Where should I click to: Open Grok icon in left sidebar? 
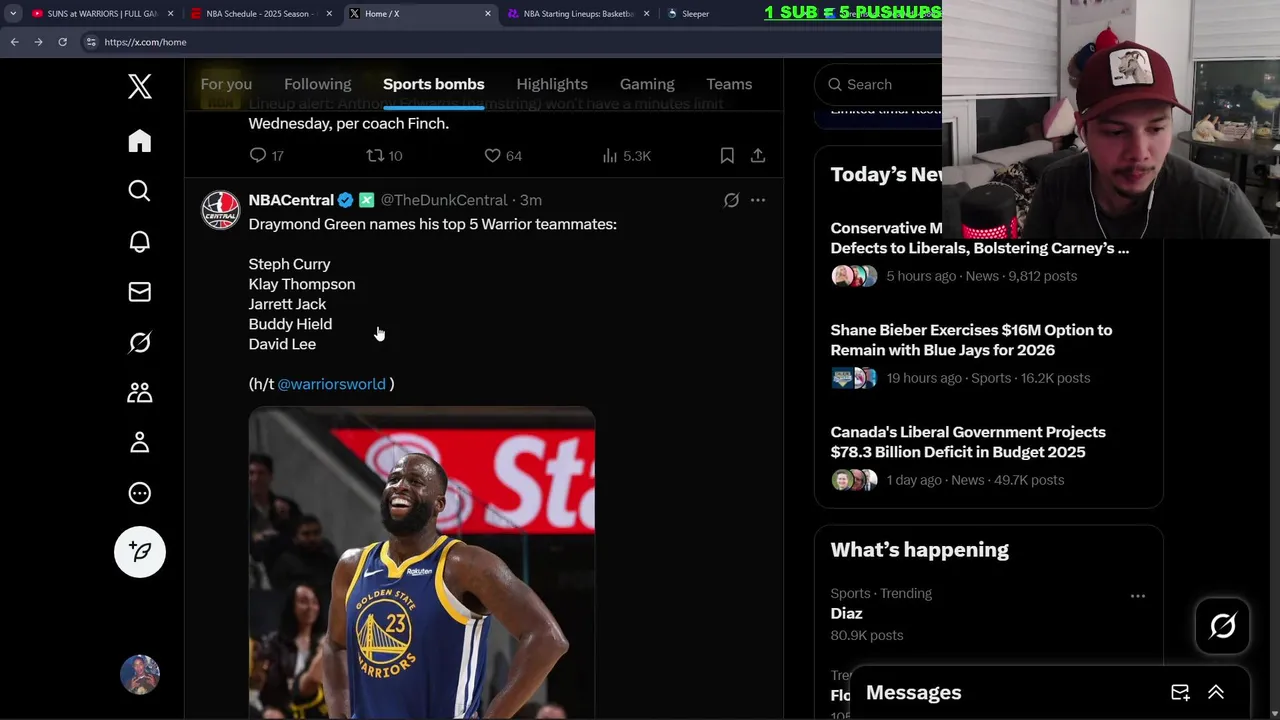140,342
